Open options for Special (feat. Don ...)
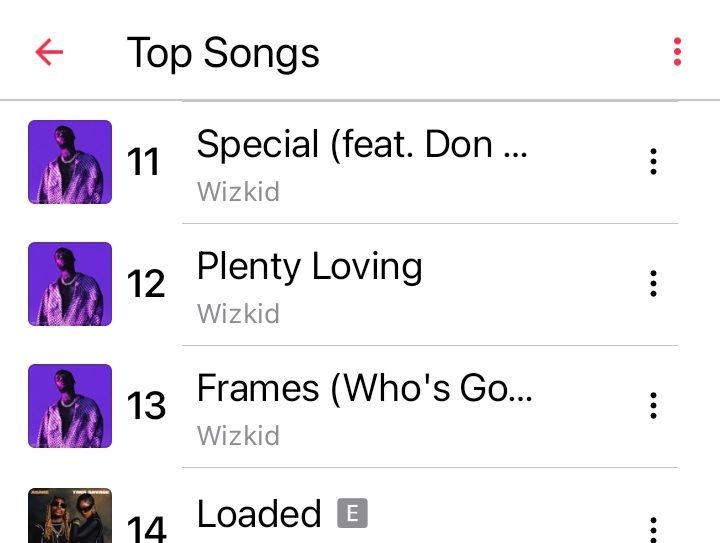Image resolution: width=720 pixels, height=543 pixels. (653, 162)
